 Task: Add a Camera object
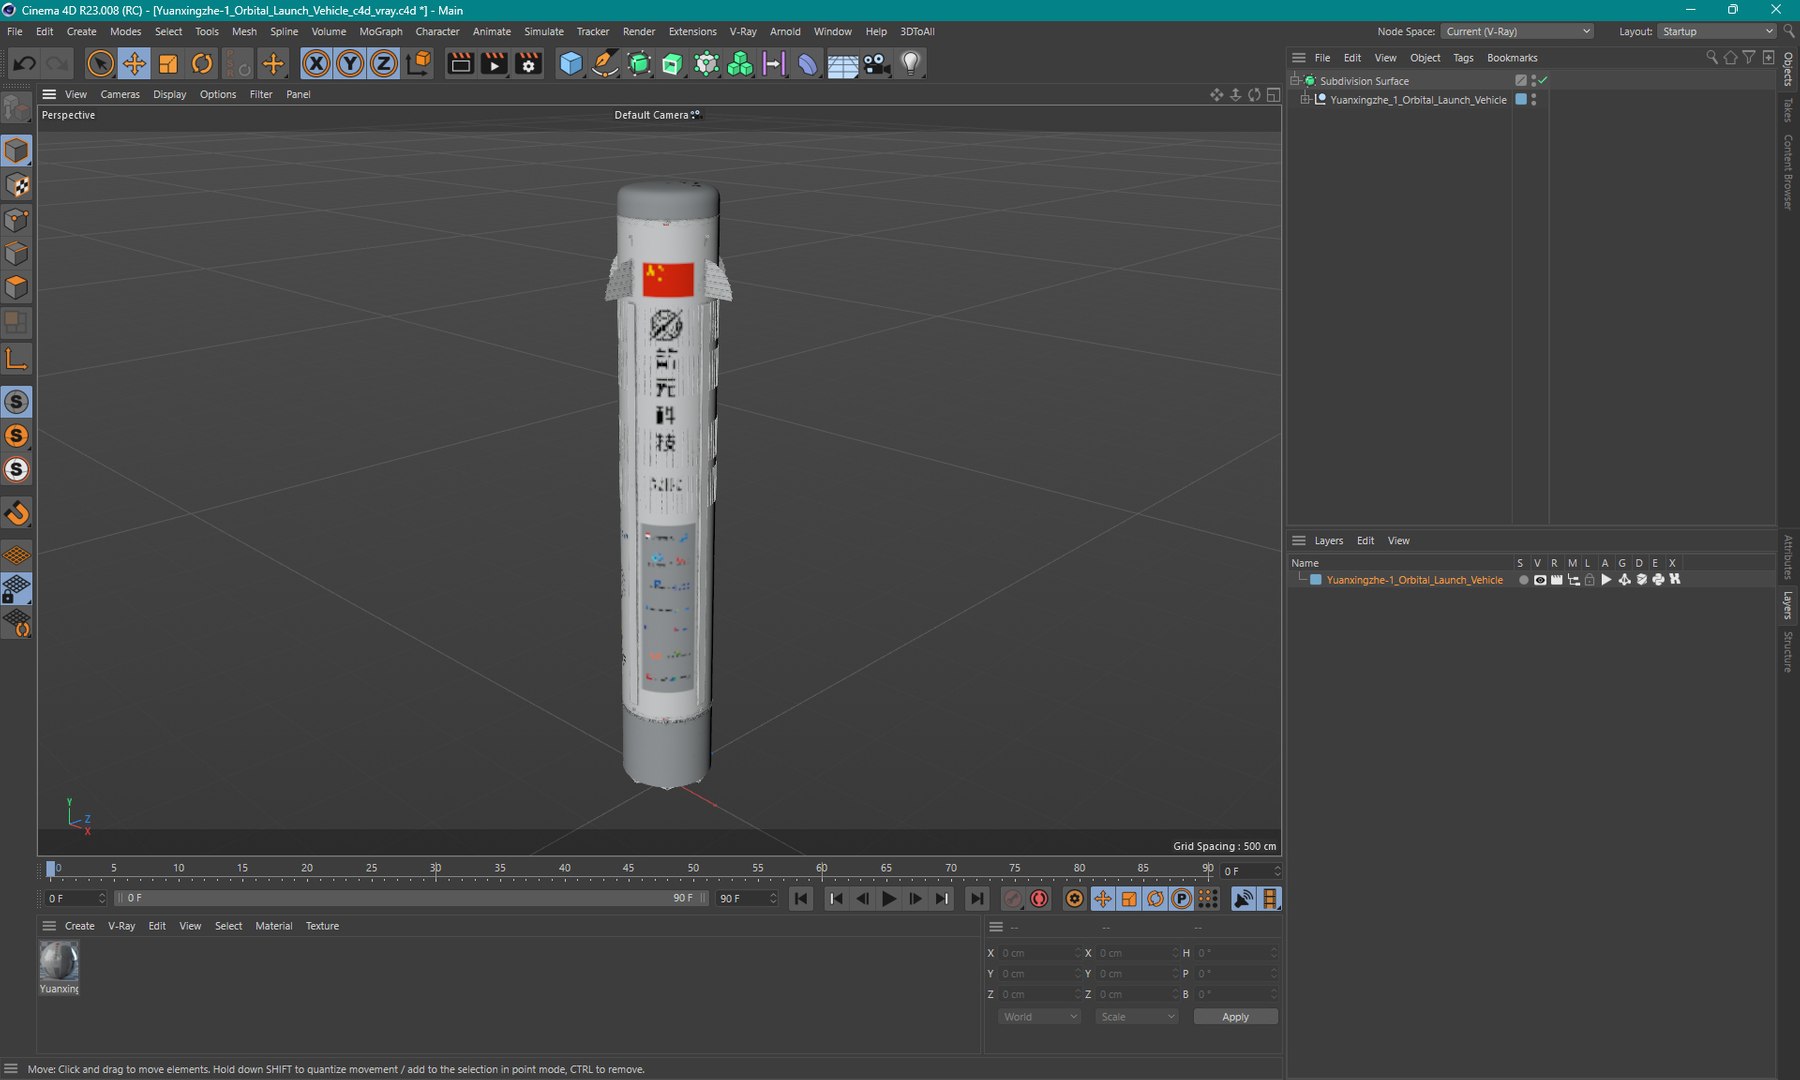pyautogui.click(x=877, y=64)
